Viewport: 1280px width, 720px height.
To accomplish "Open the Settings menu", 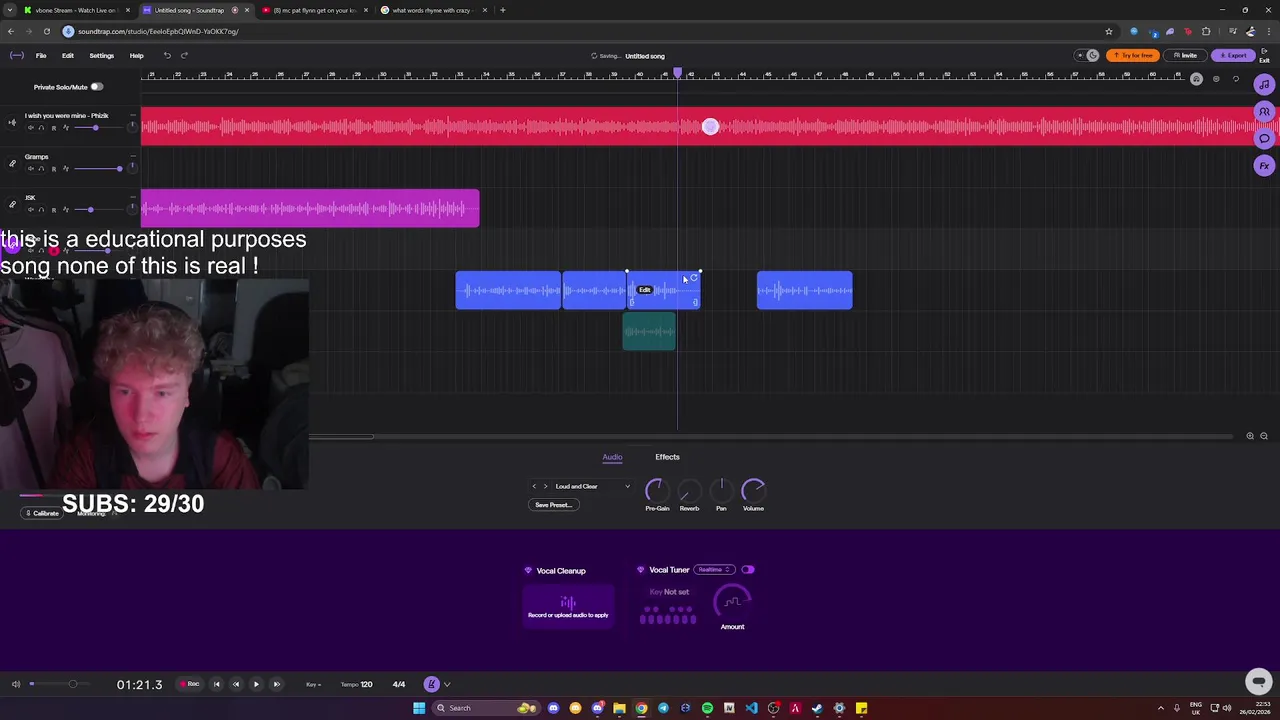I will point(101,55).
